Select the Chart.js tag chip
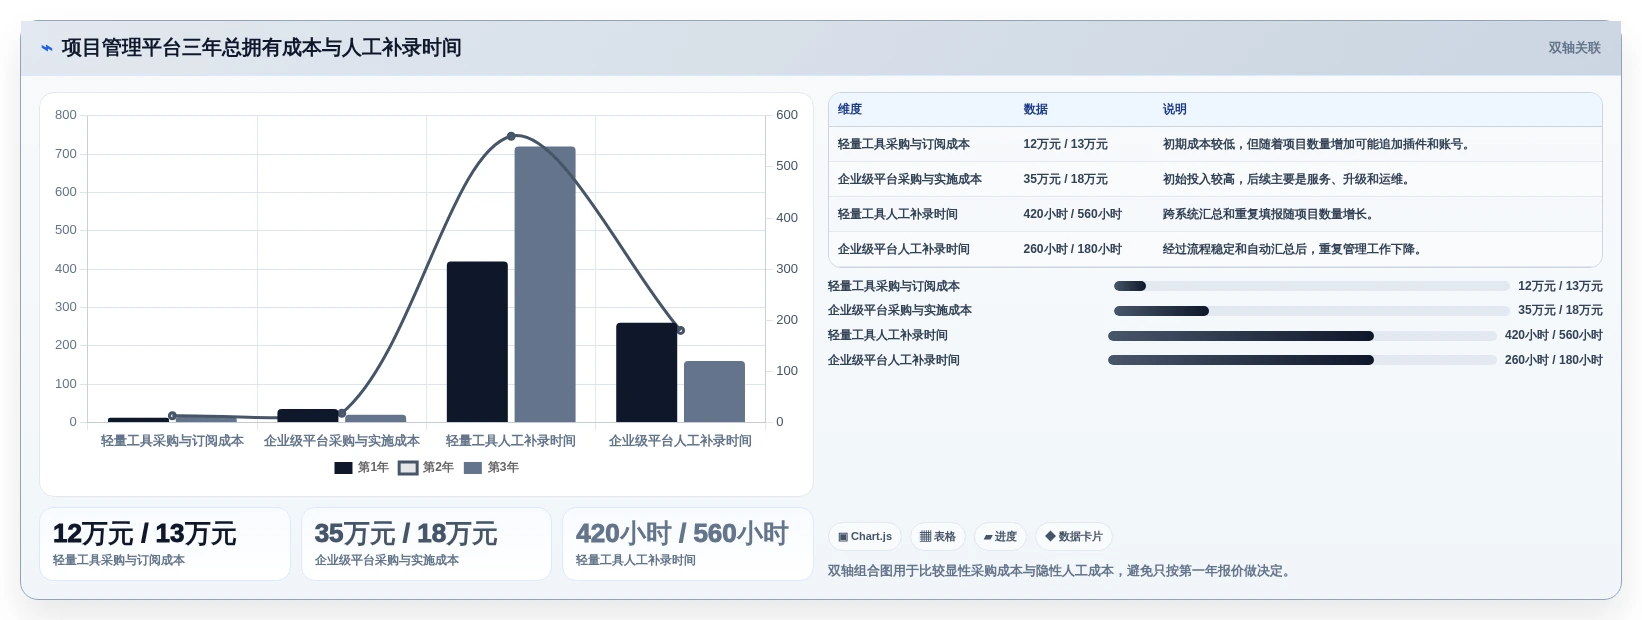Viewport: 1642px width, 620px height. (865, 537)
